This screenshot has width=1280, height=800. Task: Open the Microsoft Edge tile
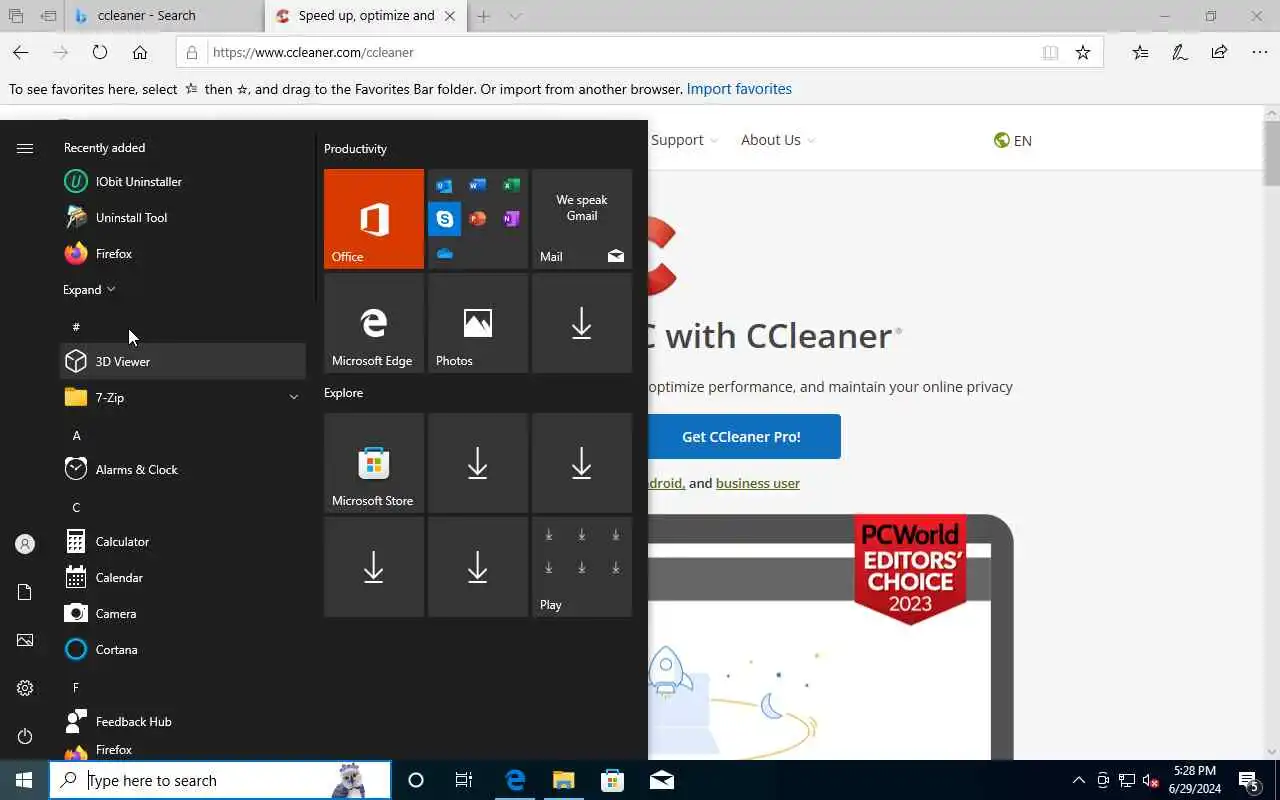[374, 323]
